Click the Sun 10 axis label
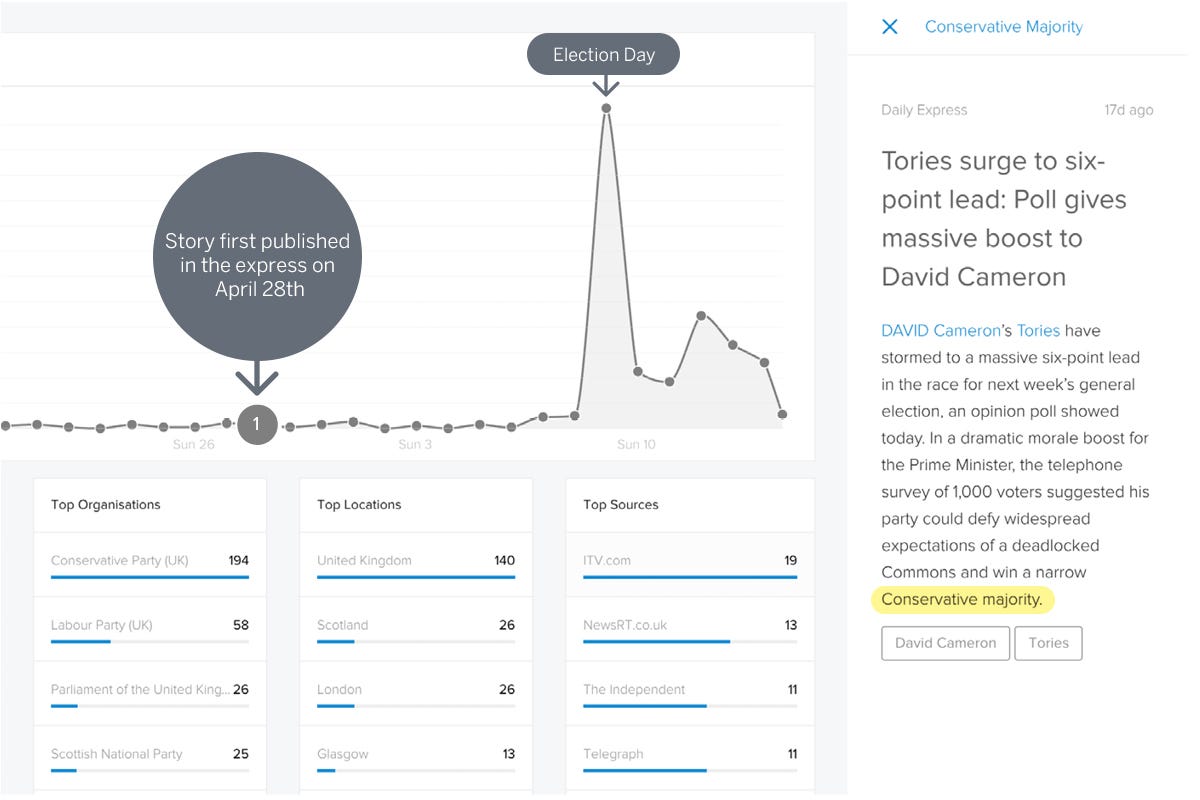This screenshot has height=800, width=1200. 636,444
